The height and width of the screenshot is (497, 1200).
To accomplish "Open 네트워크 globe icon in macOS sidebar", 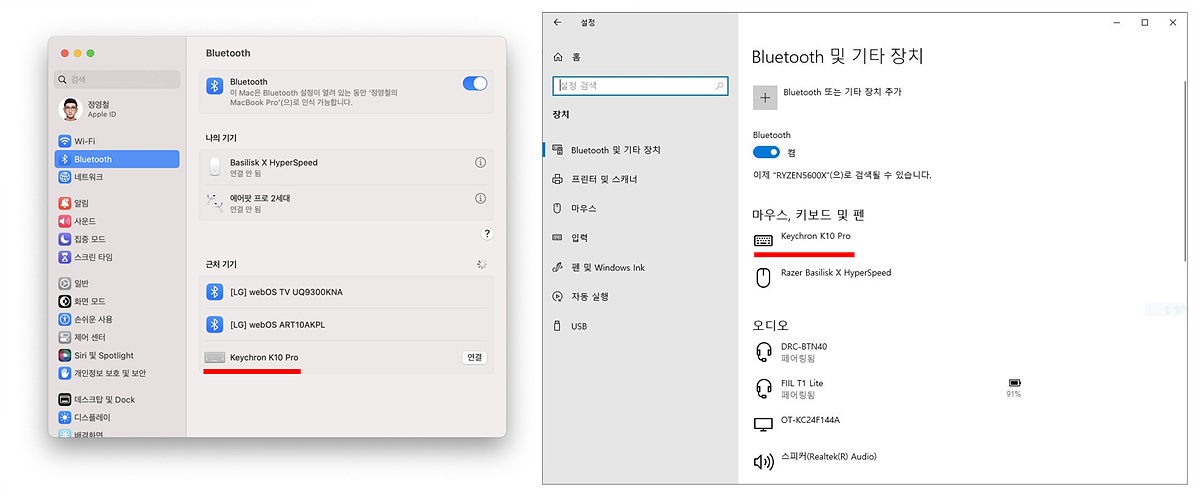I will pyautogui.click(x=65, y=177).
